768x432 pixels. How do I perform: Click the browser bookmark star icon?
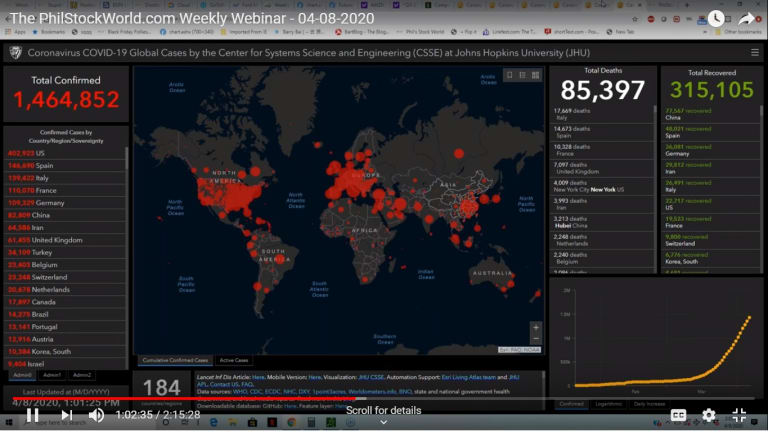(x=635, y=19)
